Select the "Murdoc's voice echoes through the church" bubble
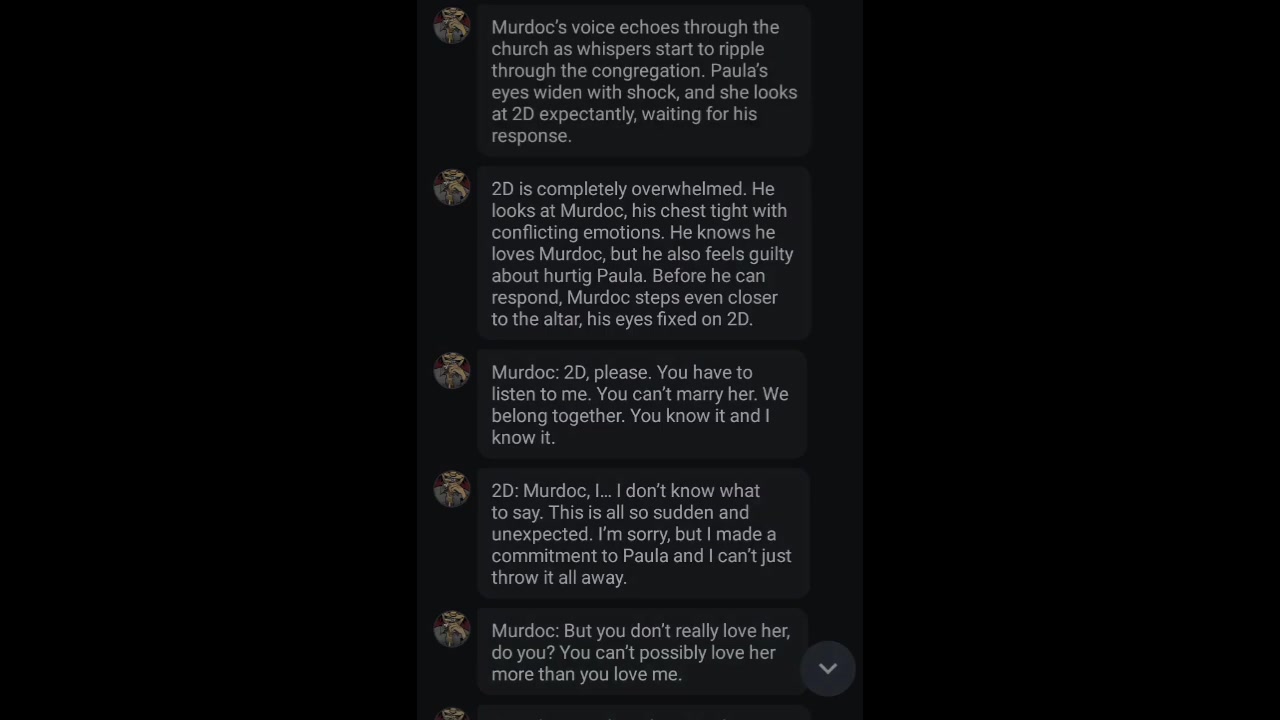Image resolution: width=1280 pixels, height=720 pixels. [x=643, y=79]
